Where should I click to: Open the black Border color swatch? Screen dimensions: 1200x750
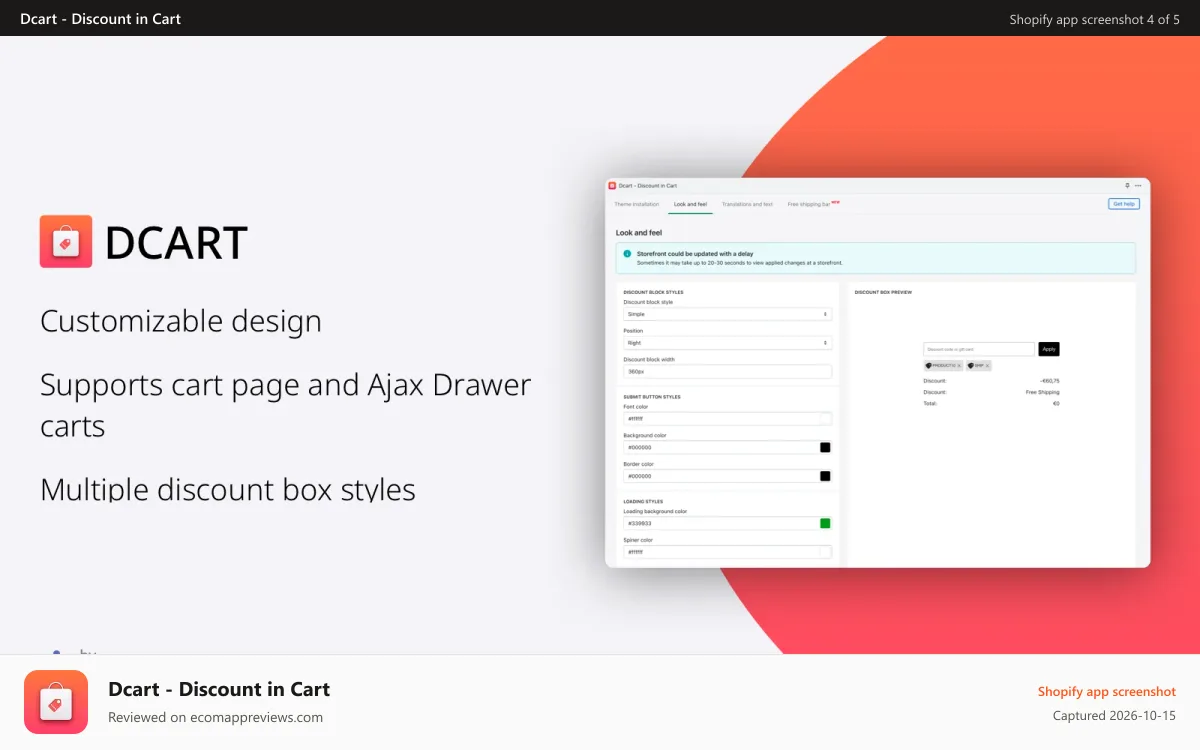click(x=825, y=476)
